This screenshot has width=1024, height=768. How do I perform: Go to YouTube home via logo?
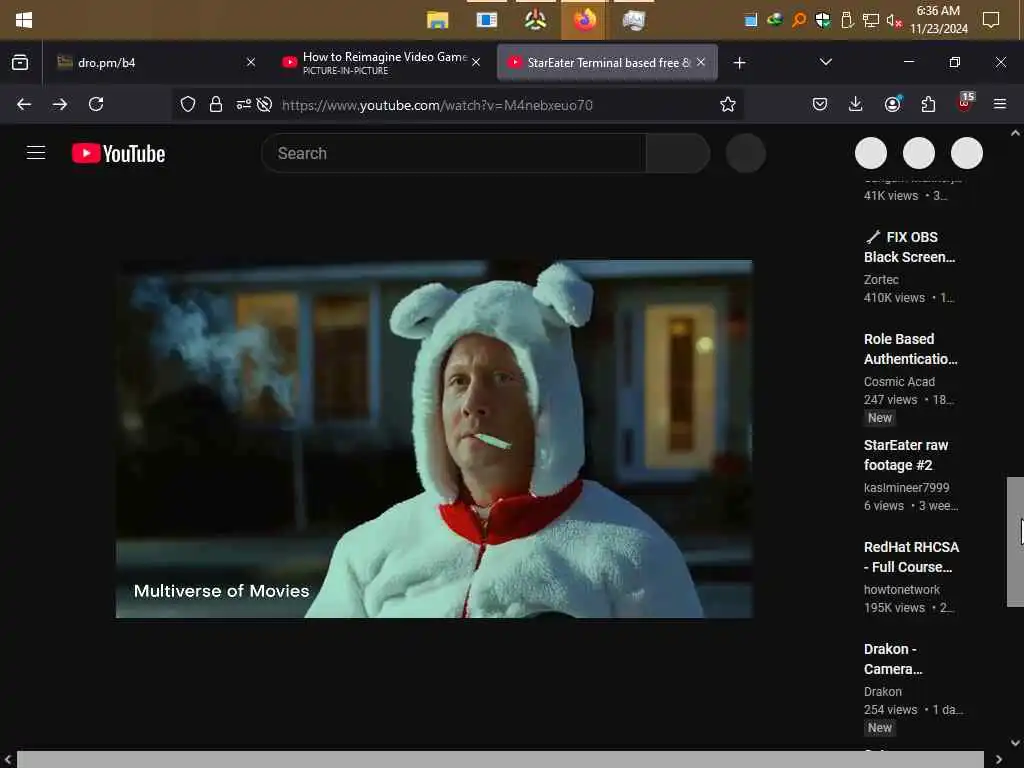click(x=118, y=153)
